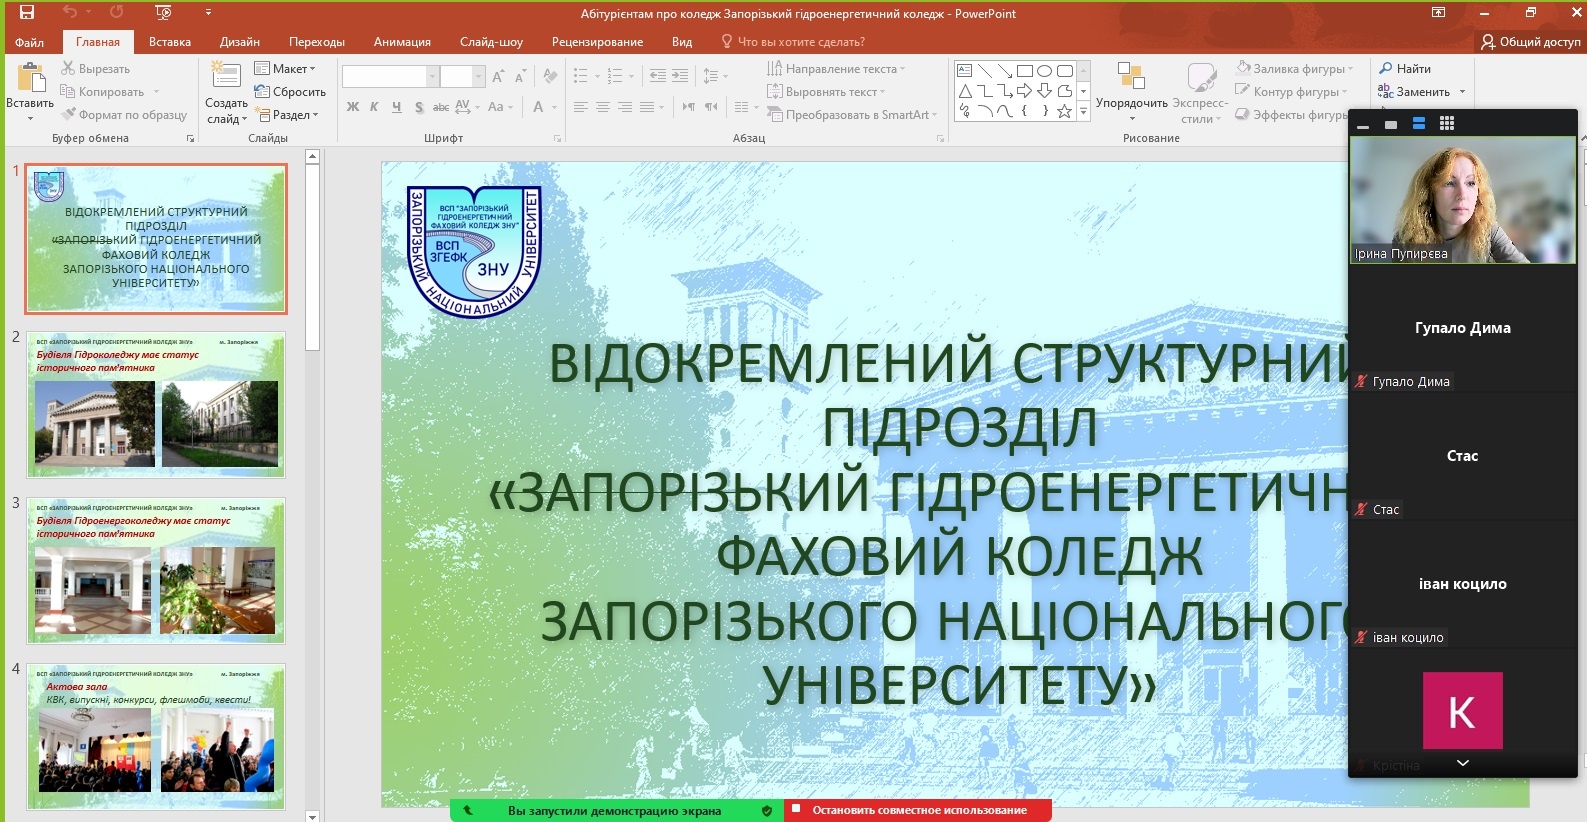
Task: Switch Zoom panel to active speaker strip icon
Action: click(1419, 123)
